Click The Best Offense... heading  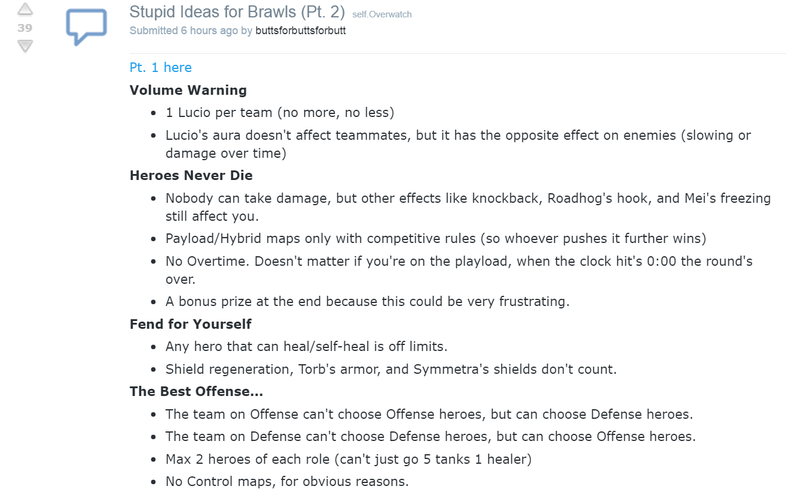click(196, 391)
